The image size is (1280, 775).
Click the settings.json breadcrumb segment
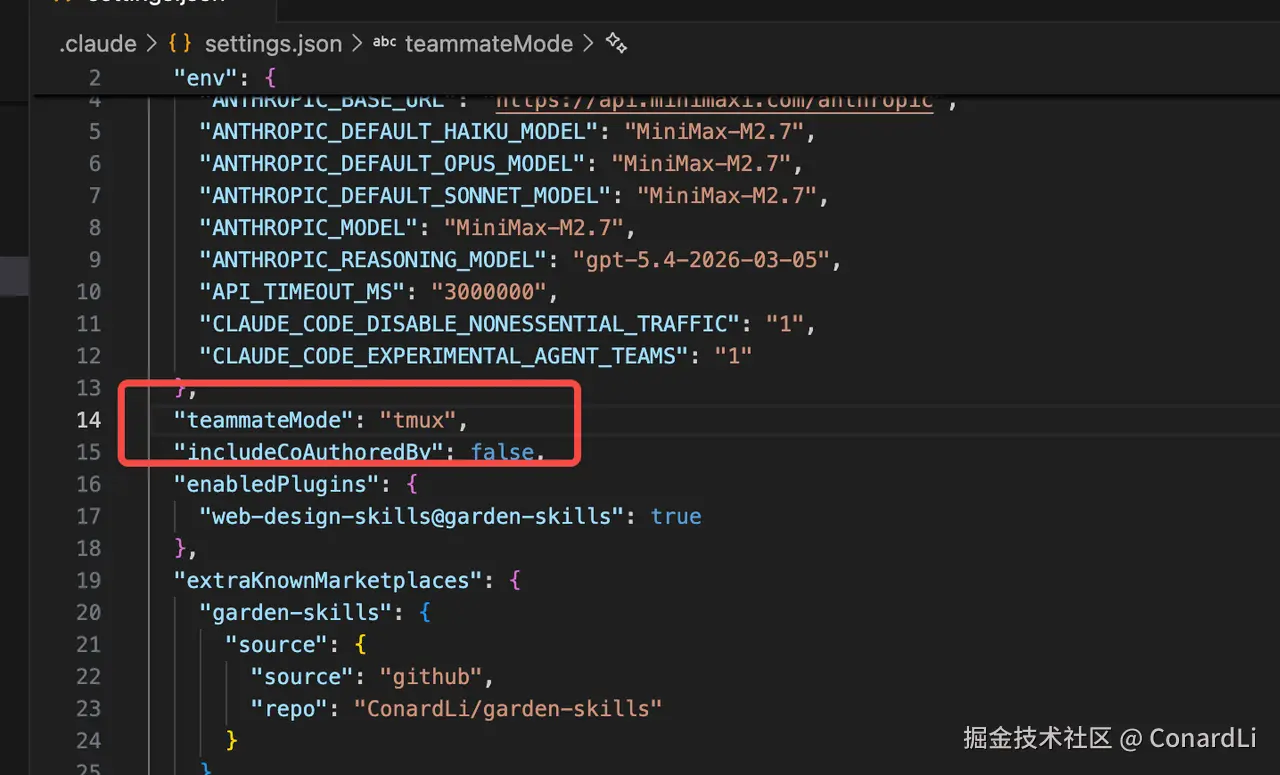[273, 44]
